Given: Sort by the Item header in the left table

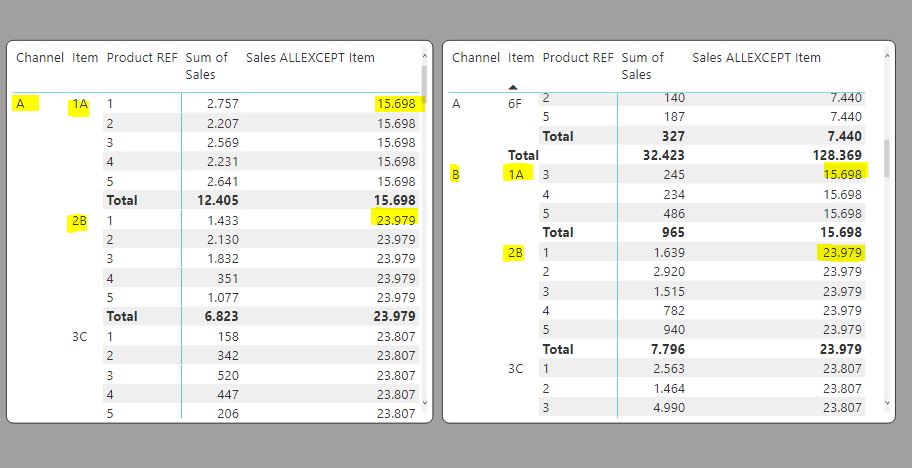Looking at the screenshot, I should (85, 58).
